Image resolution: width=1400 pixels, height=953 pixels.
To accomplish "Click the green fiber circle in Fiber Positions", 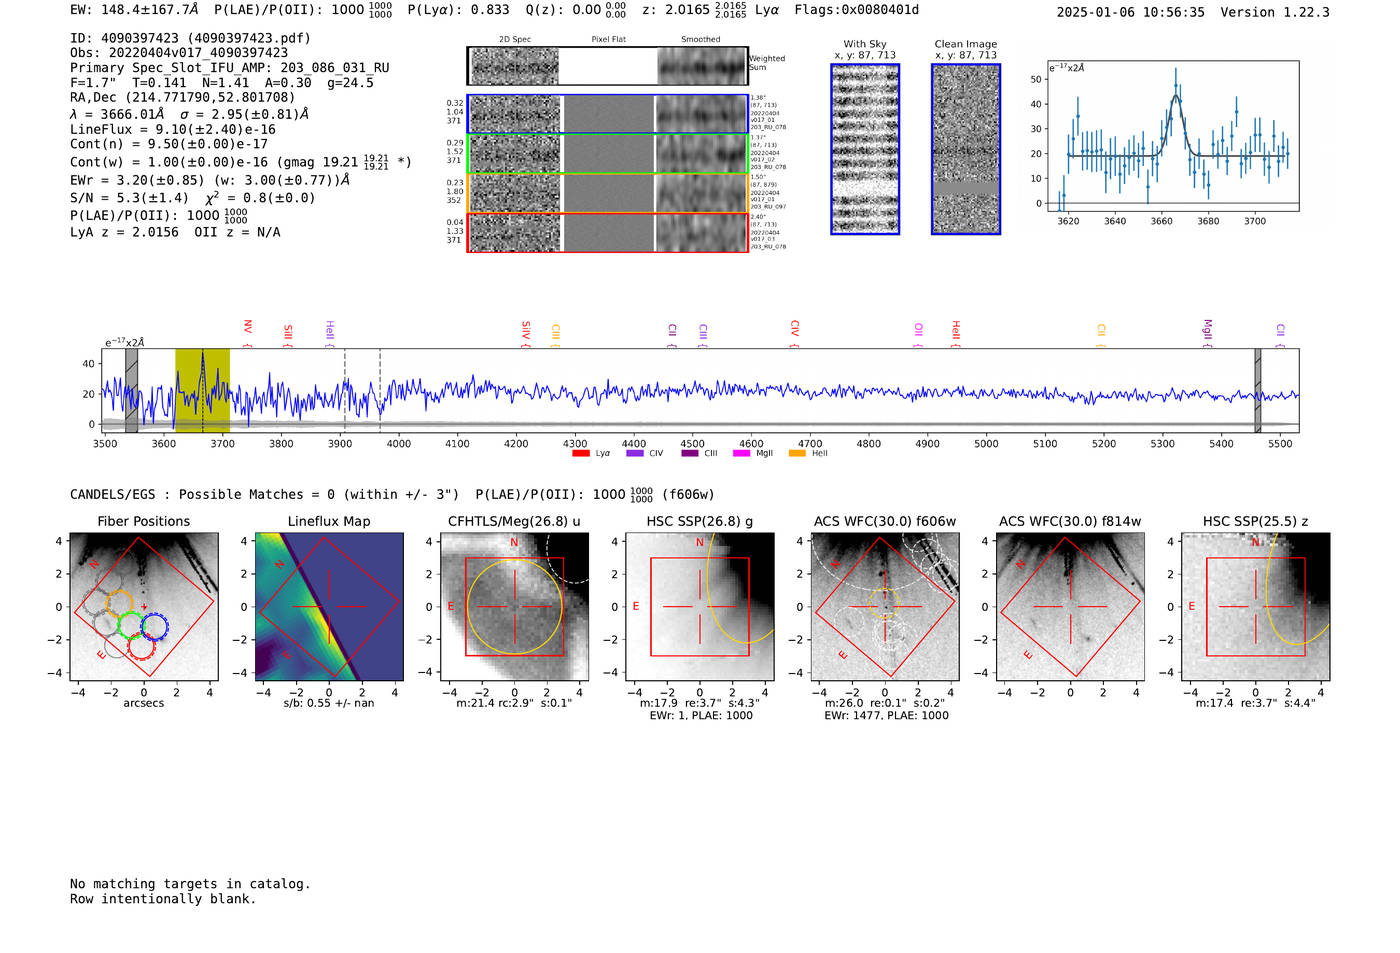I will 131,625.
